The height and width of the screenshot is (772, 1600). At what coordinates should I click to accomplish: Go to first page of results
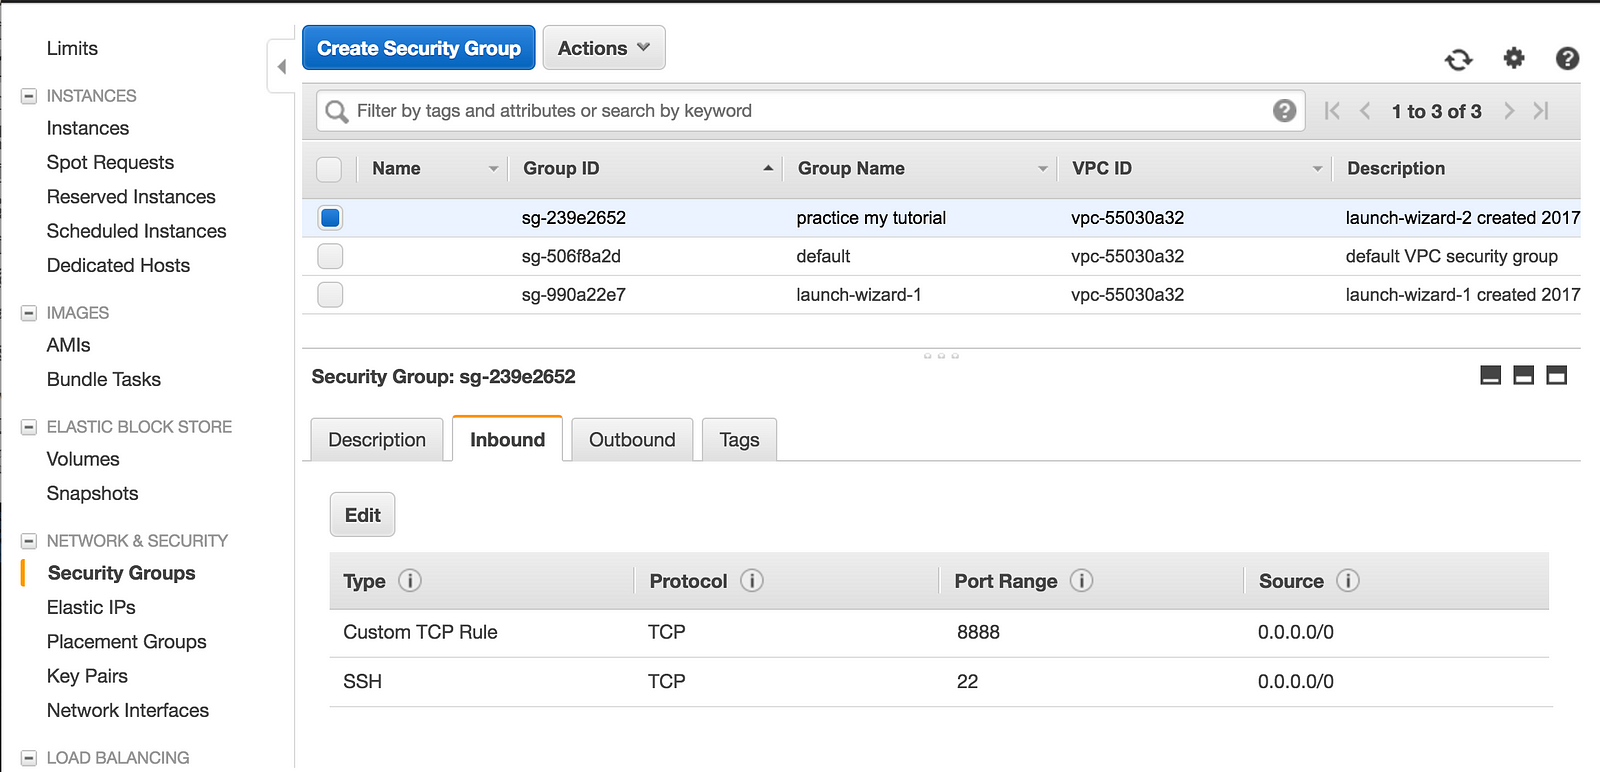tap(1331, 111)
